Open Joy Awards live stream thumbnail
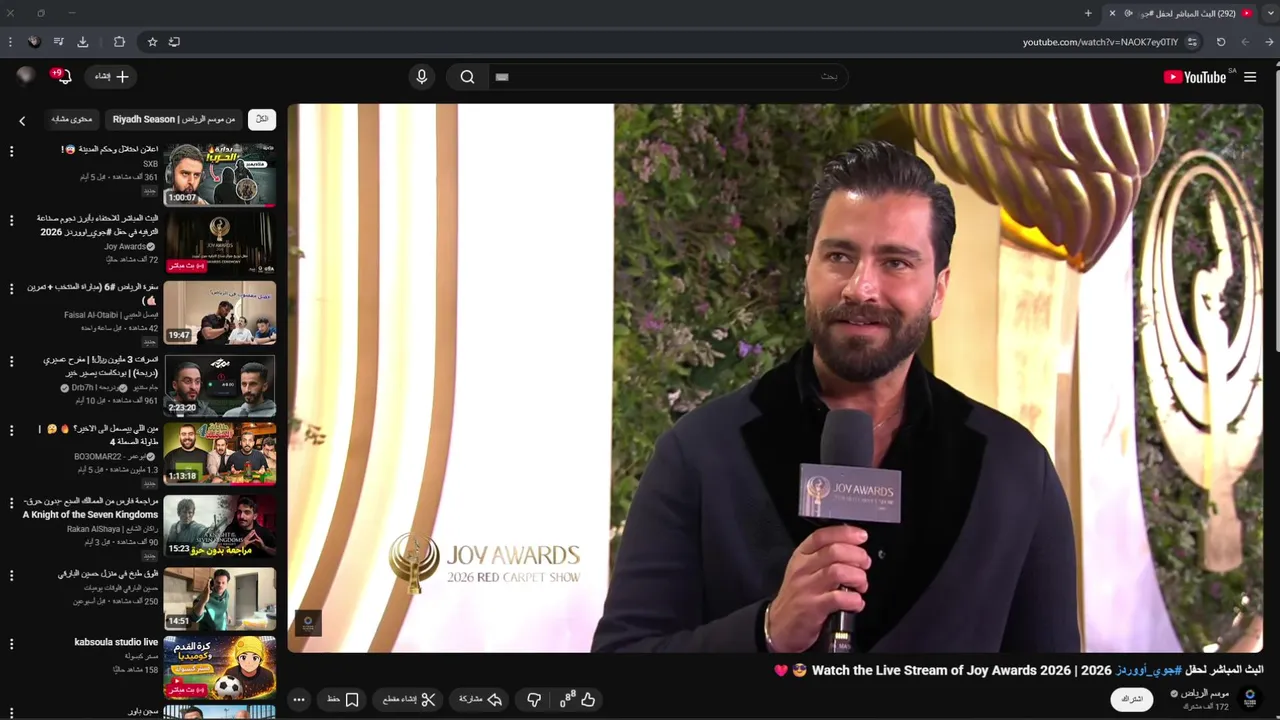Viewport: 1280px width, 720px height. point(220,242)
